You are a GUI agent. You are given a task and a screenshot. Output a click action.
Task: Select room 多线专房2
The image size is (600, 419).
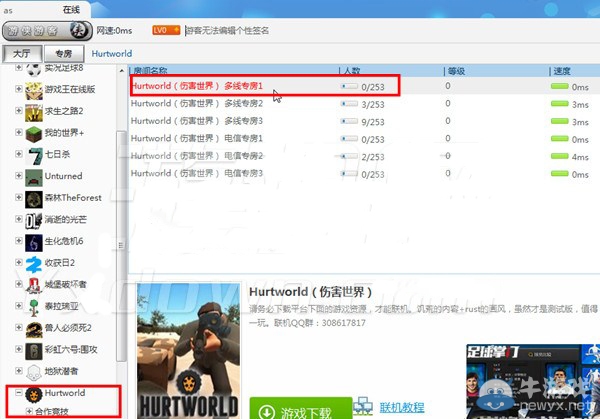(197, 103)
